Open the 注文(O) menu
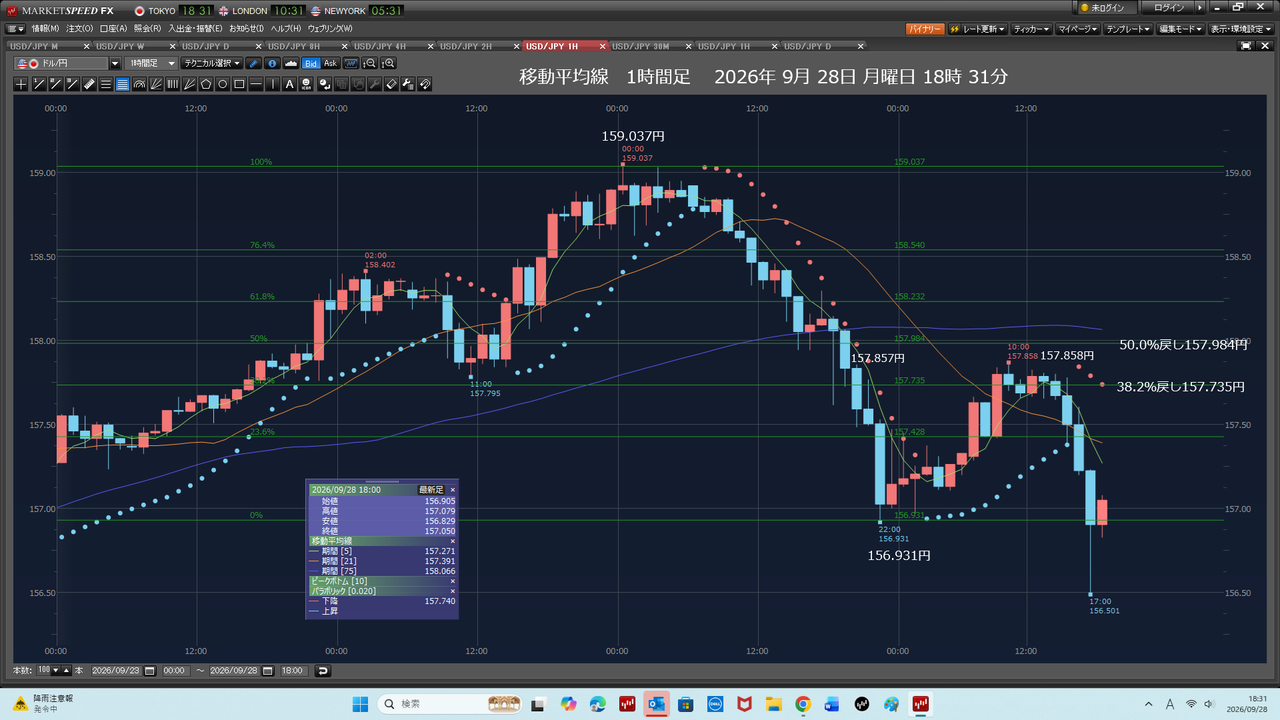Screen dimensions: 1280x720 (x=79, y=29)
